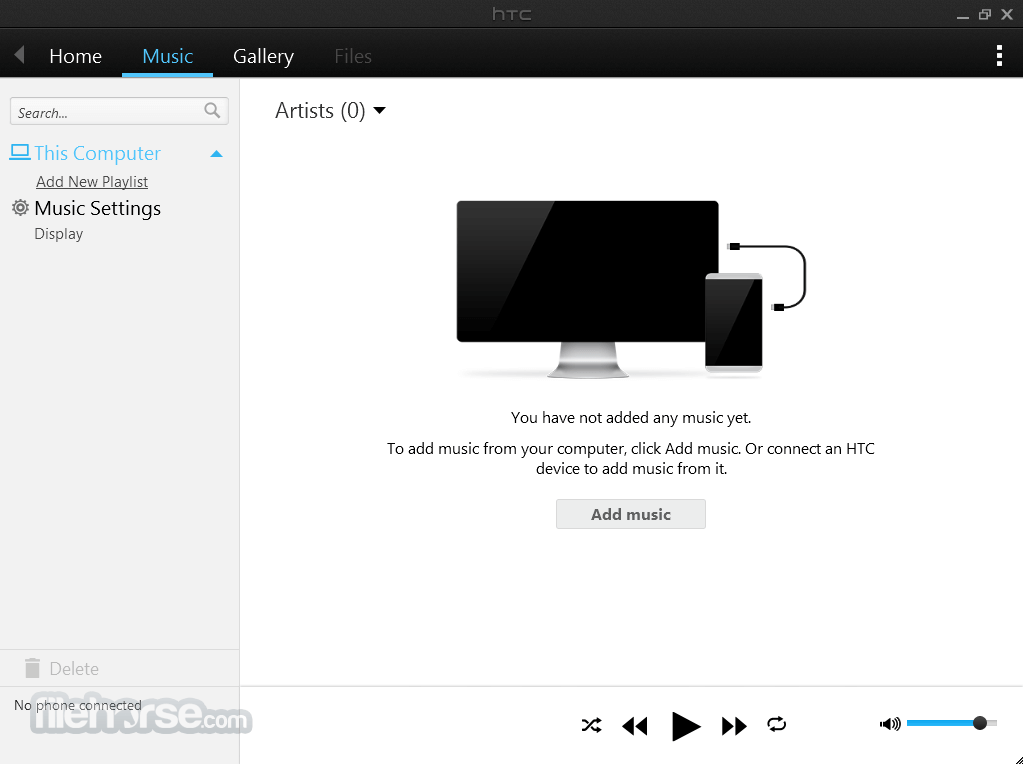Open Display under Music Settings
Viewport: 1023px width, 764px height.
pos(59,234)
